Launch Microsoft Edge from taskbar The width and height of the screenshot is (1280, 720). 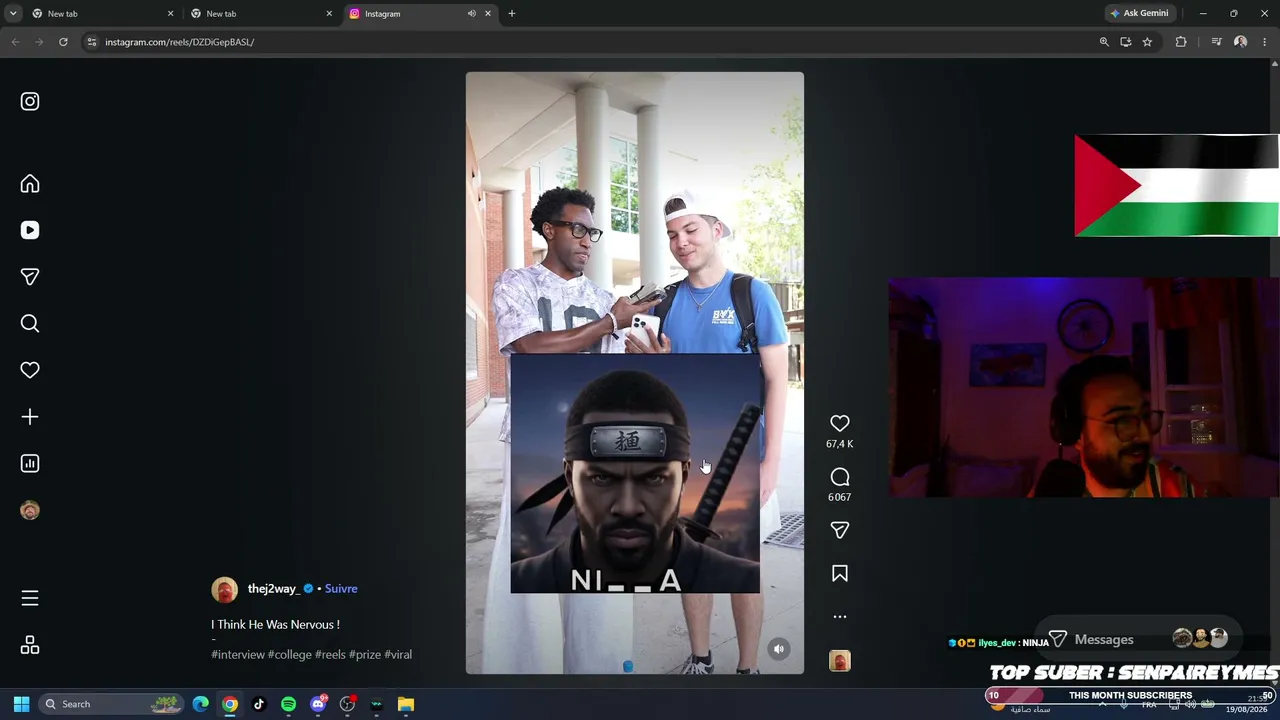coord(201,704)
